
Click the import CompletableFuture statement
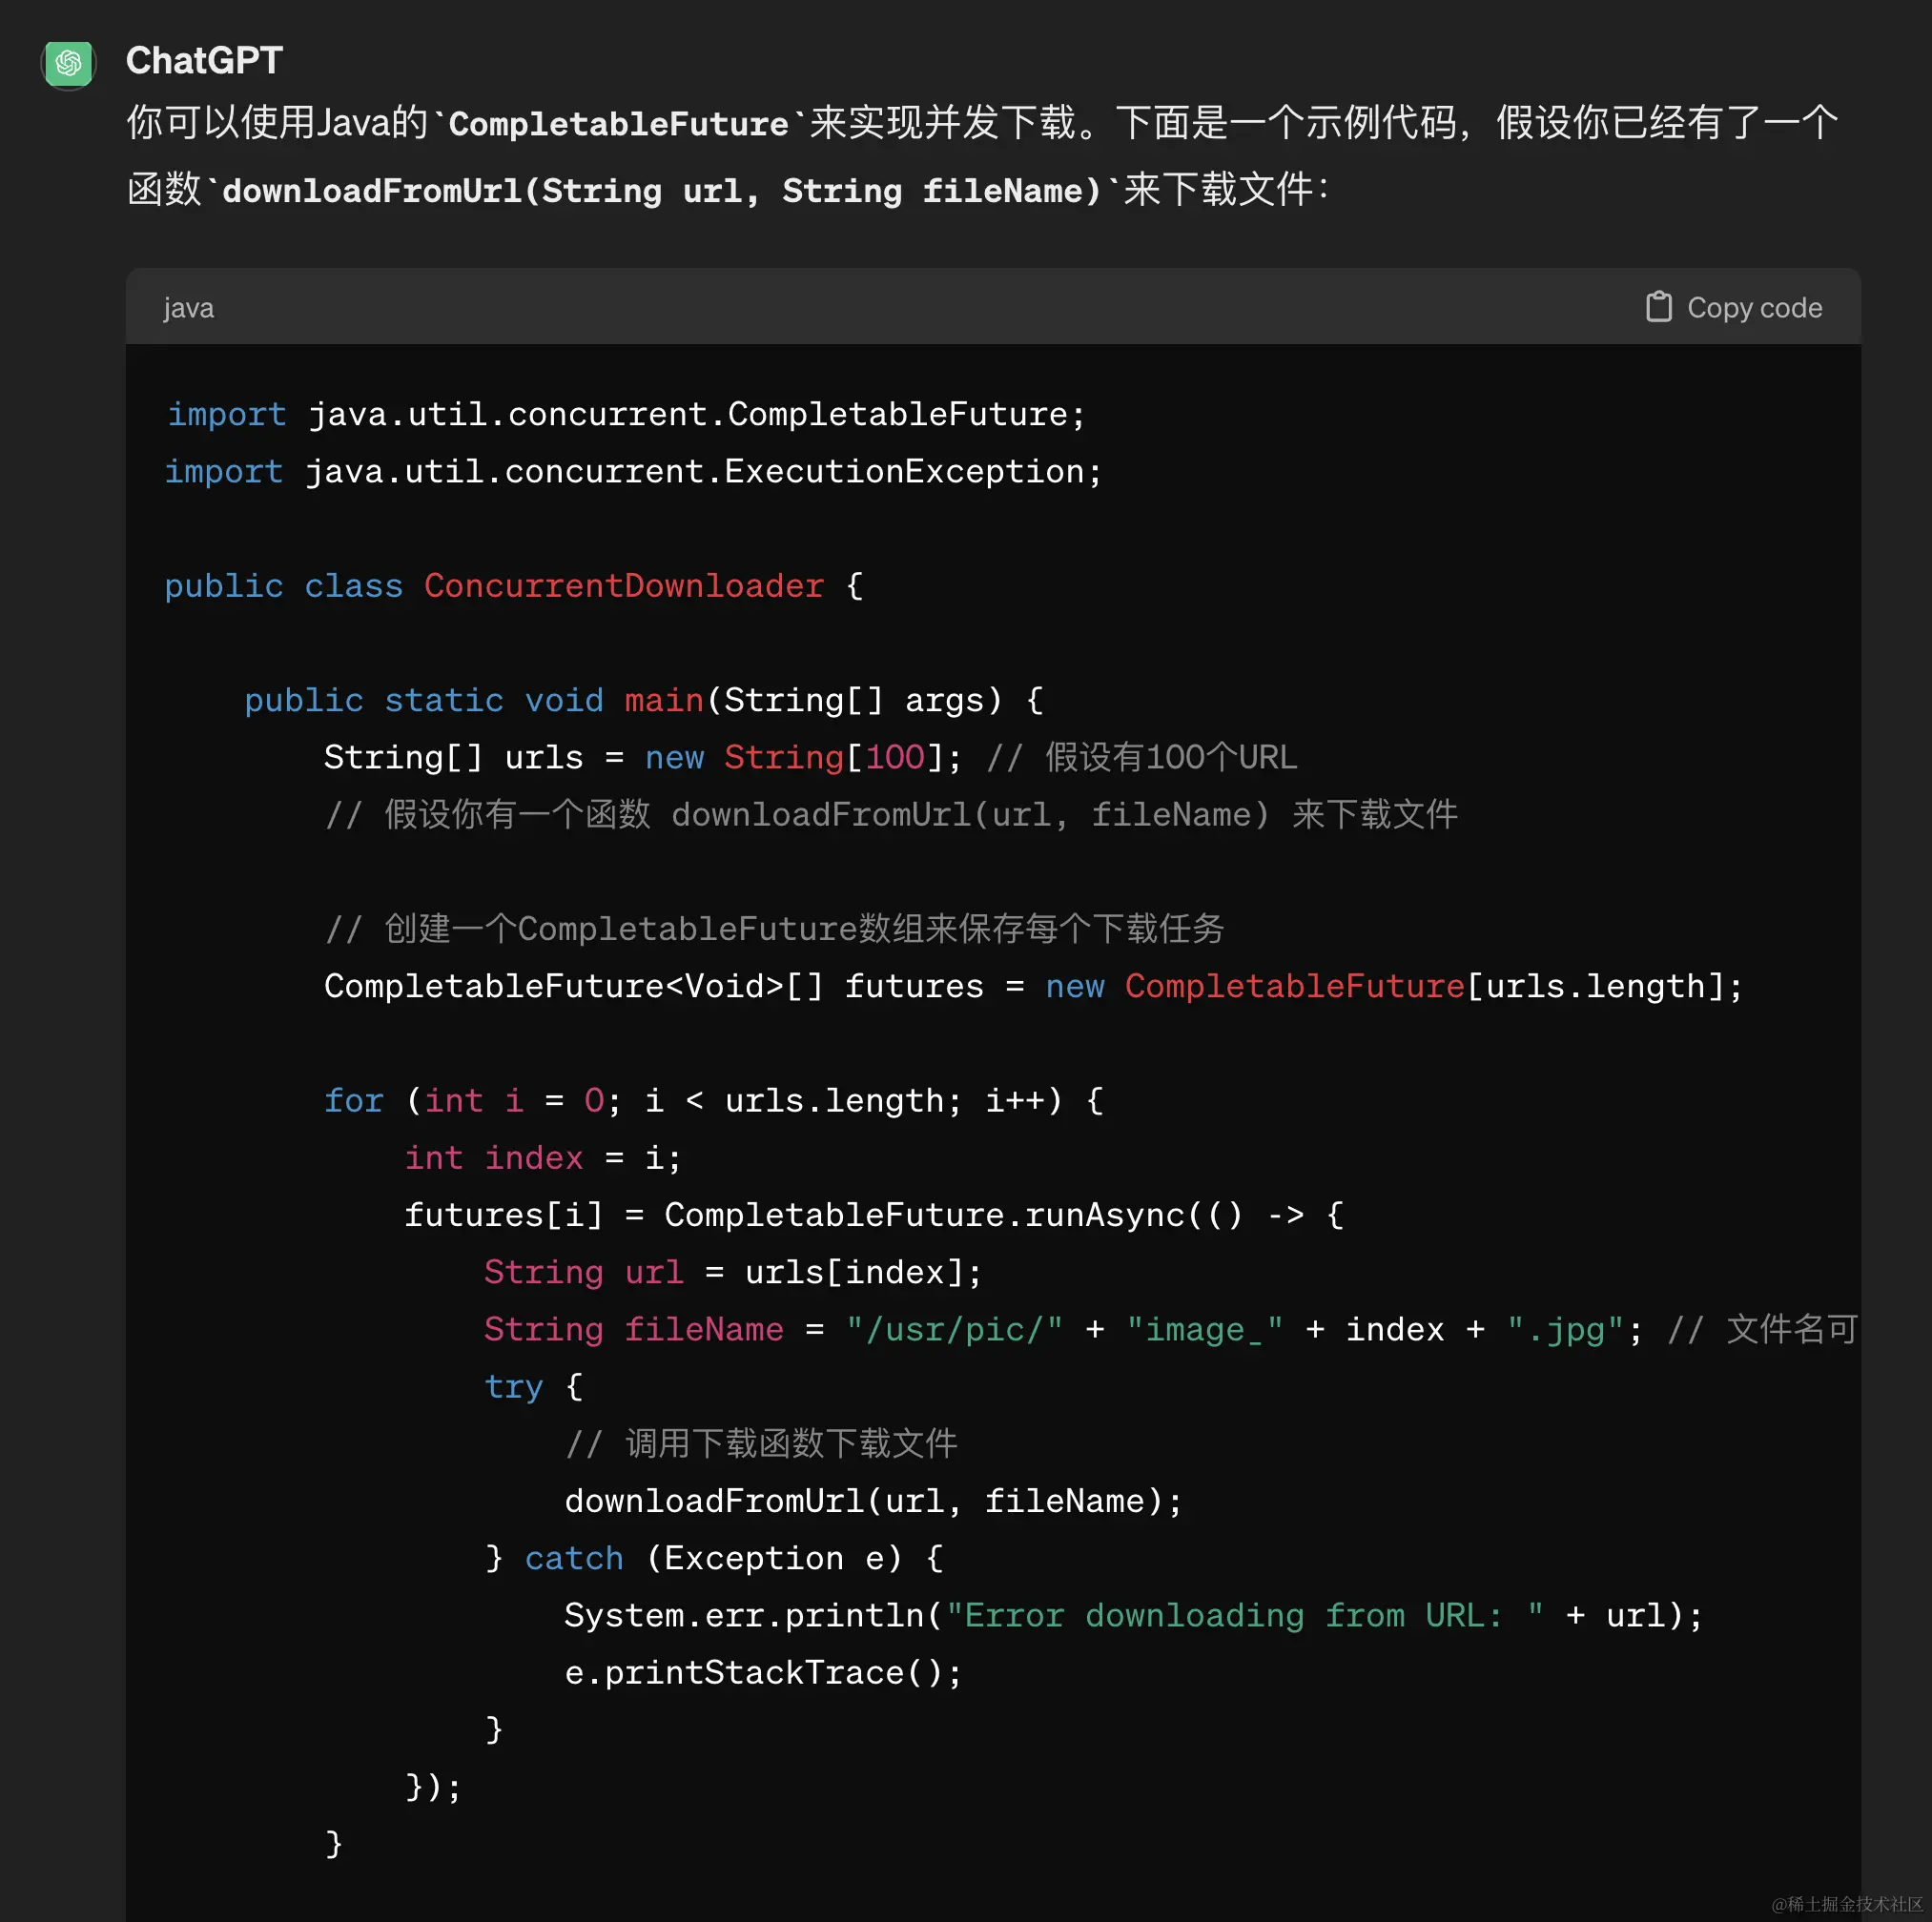click(625, 413)
